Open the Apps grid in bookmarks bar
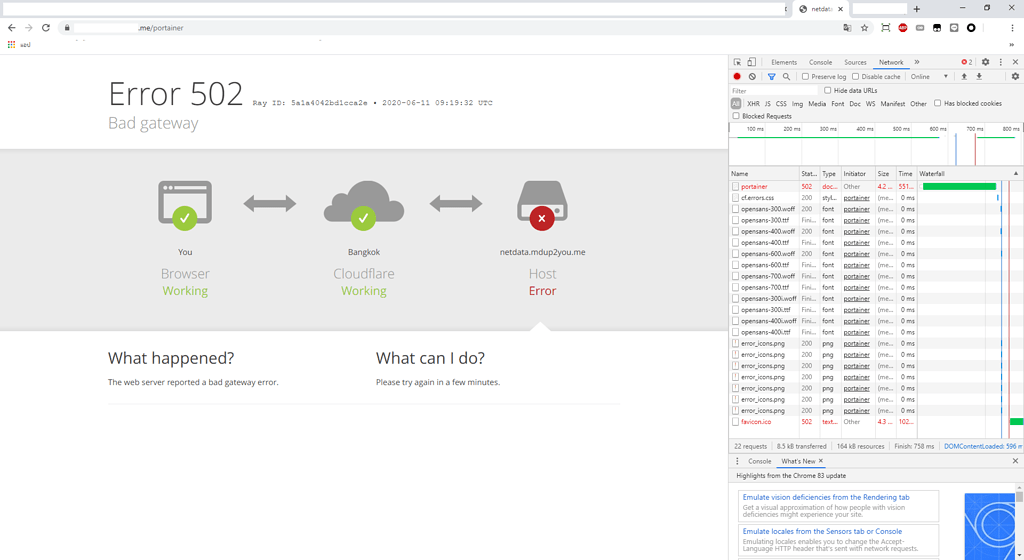Screen dimensions: 1024x560 [11, 44]
